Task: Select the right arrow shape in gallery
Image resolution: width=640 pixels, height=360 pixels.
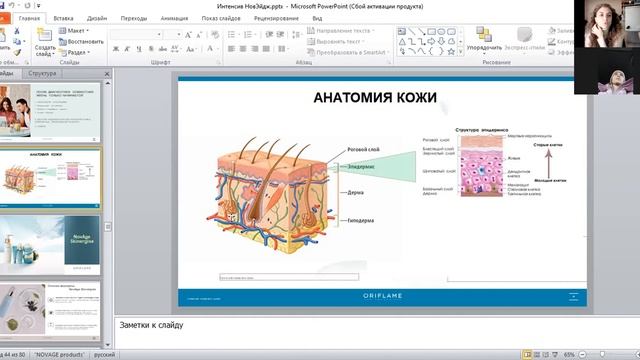Action: click(431, 42)
